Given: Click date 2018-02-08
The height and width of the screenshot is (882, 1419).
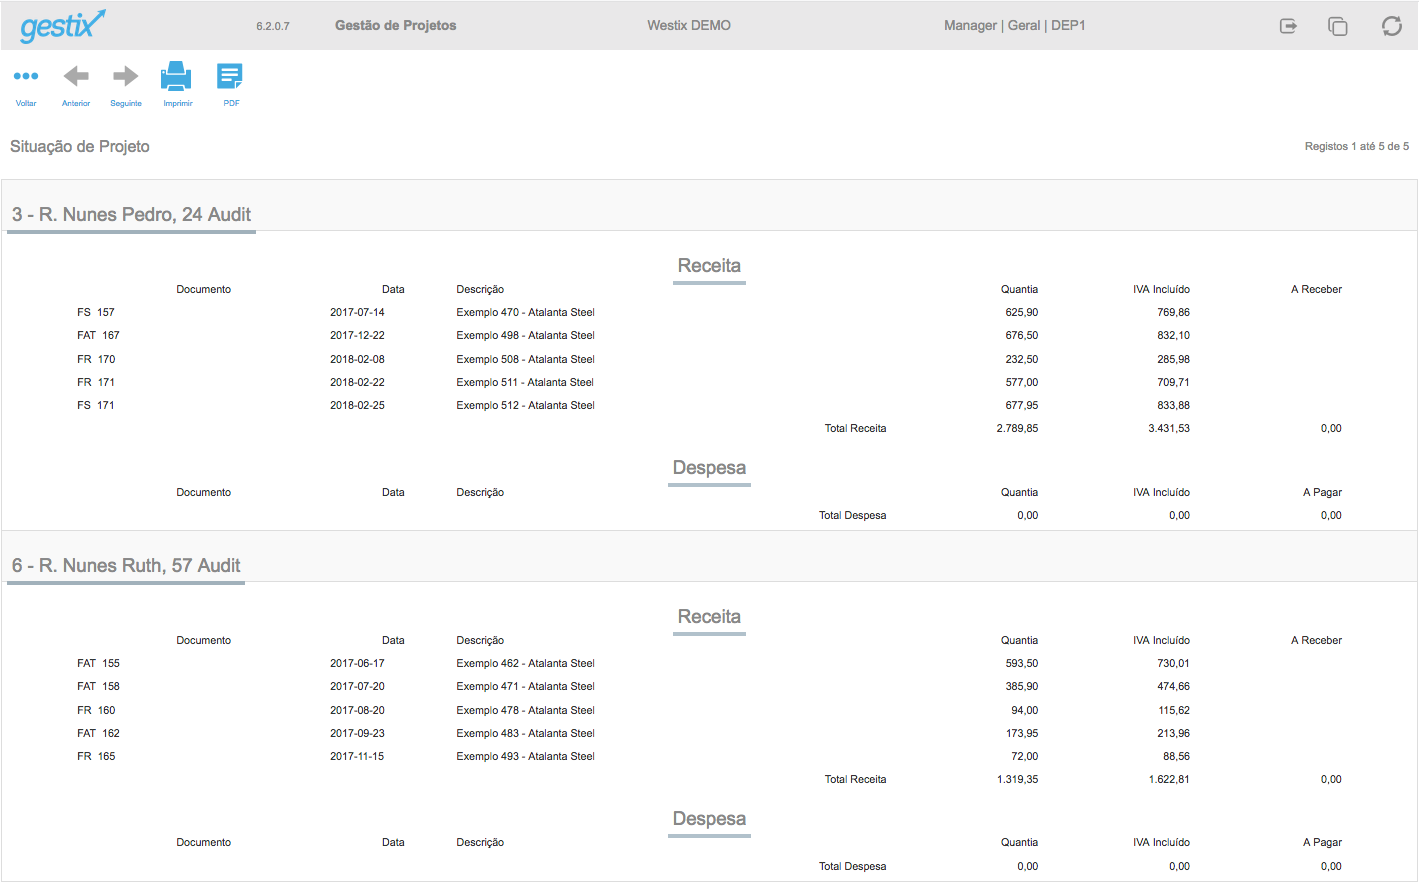Looking at the screenshot, I should [357, 359].
